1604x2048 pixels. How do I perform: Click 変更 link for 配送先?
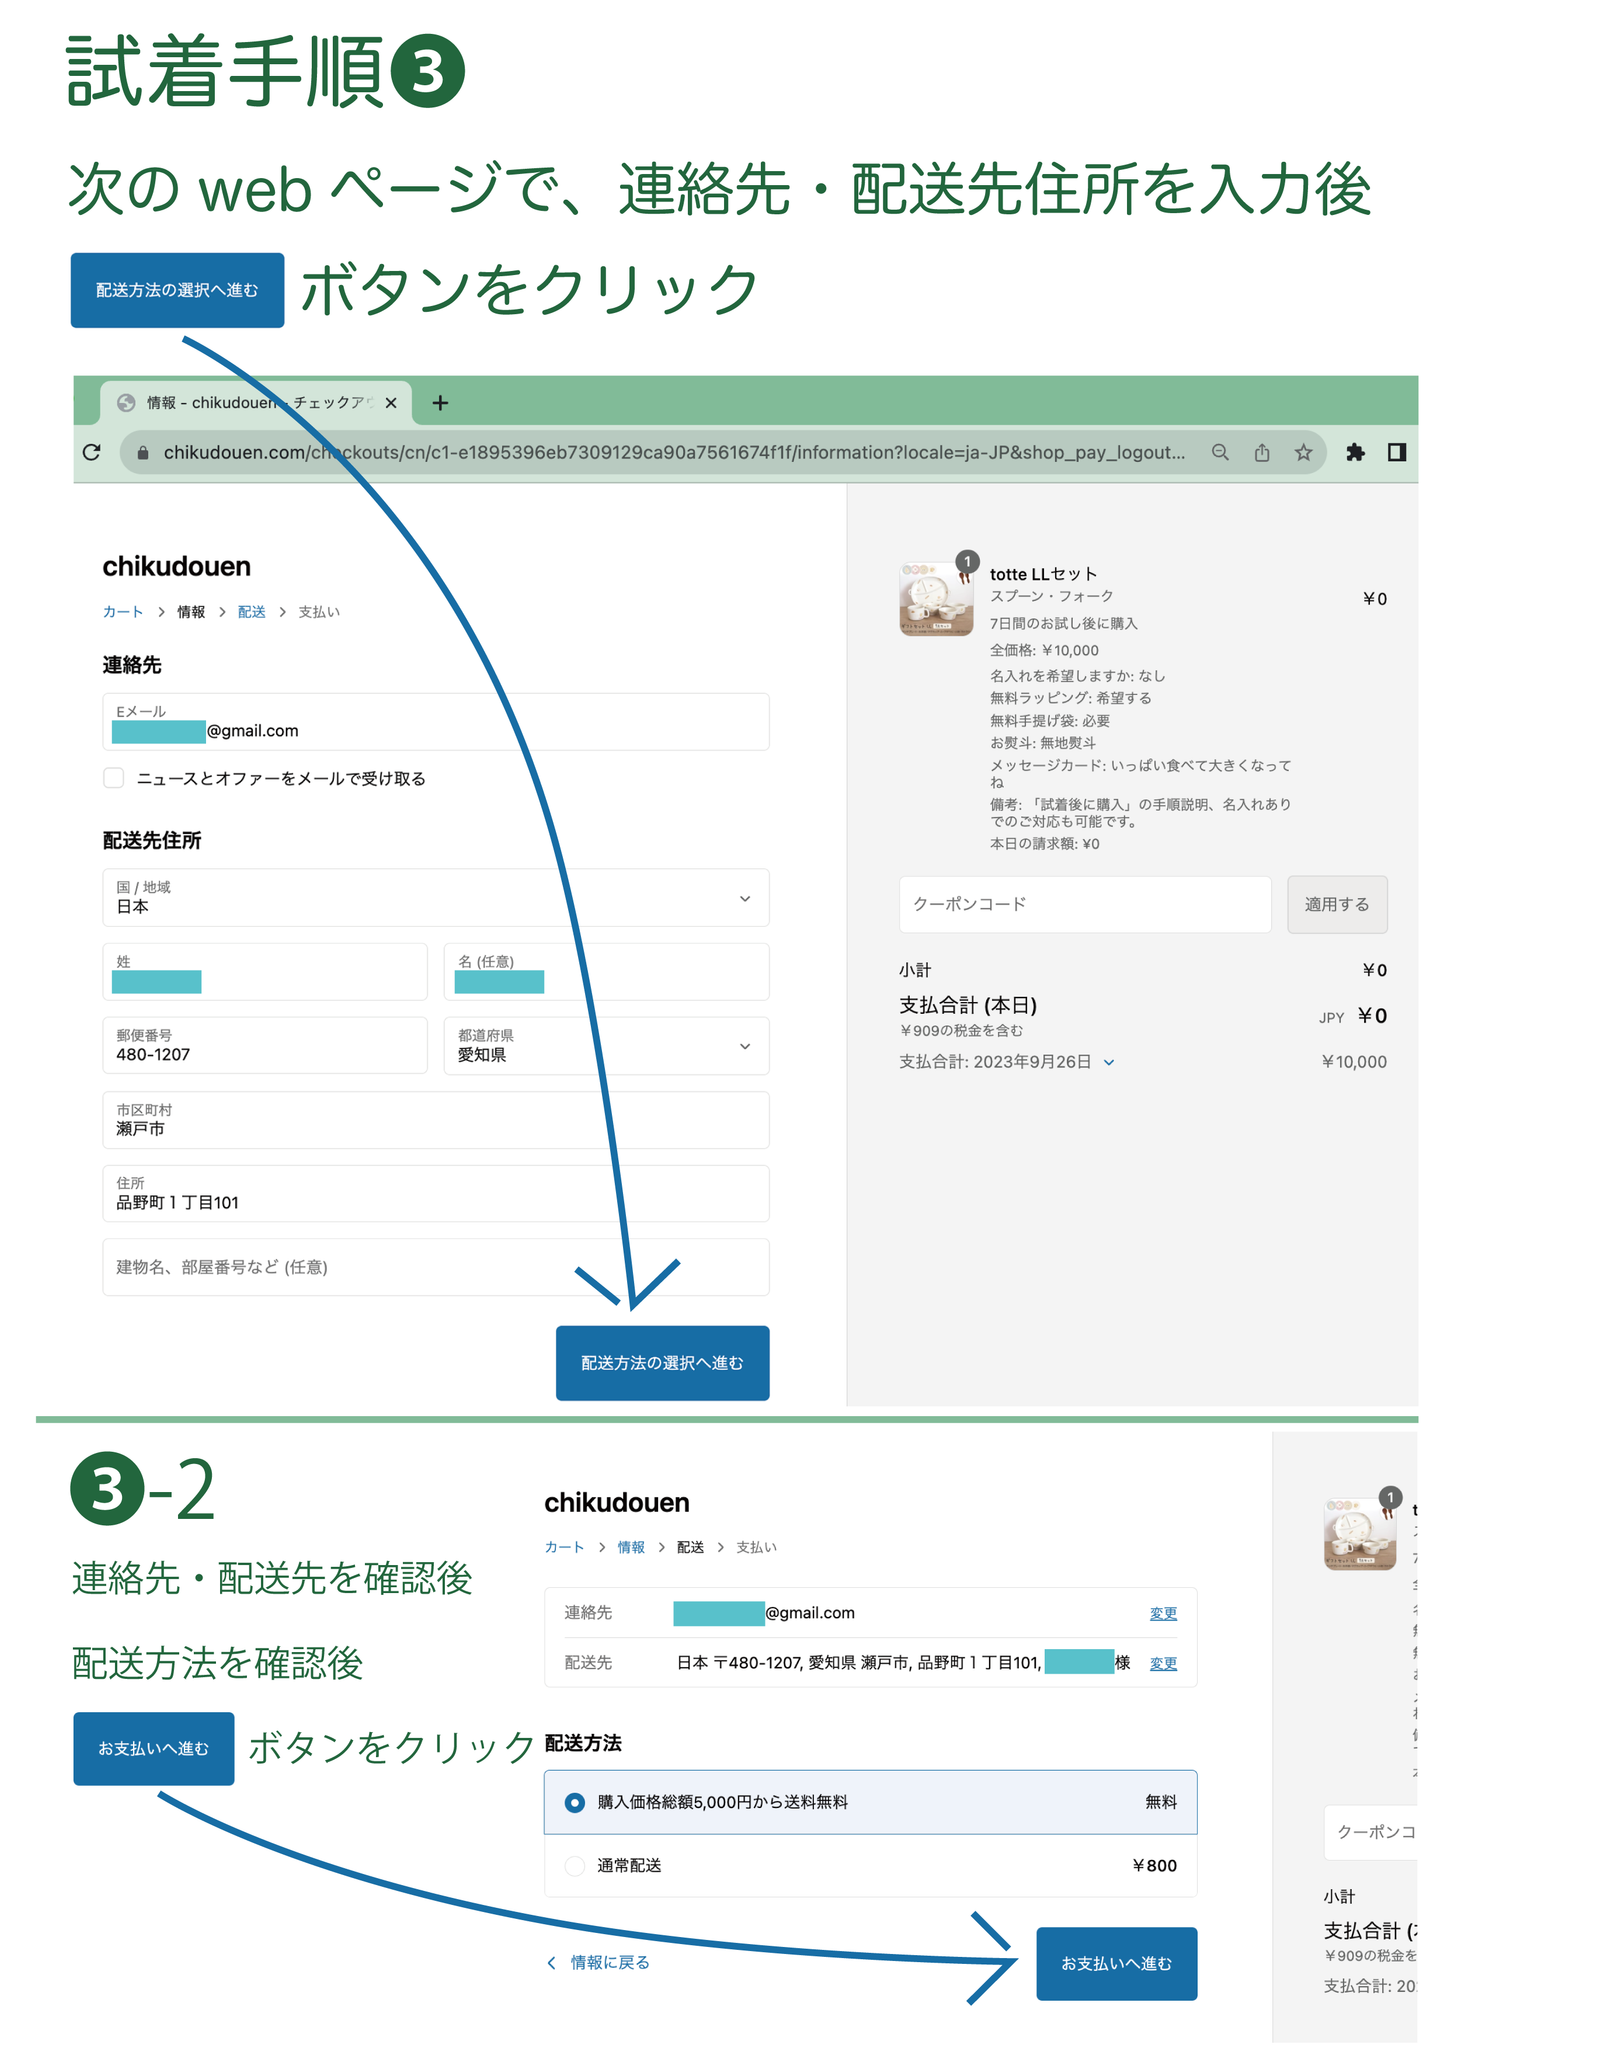click(x=1163, y=1663)
